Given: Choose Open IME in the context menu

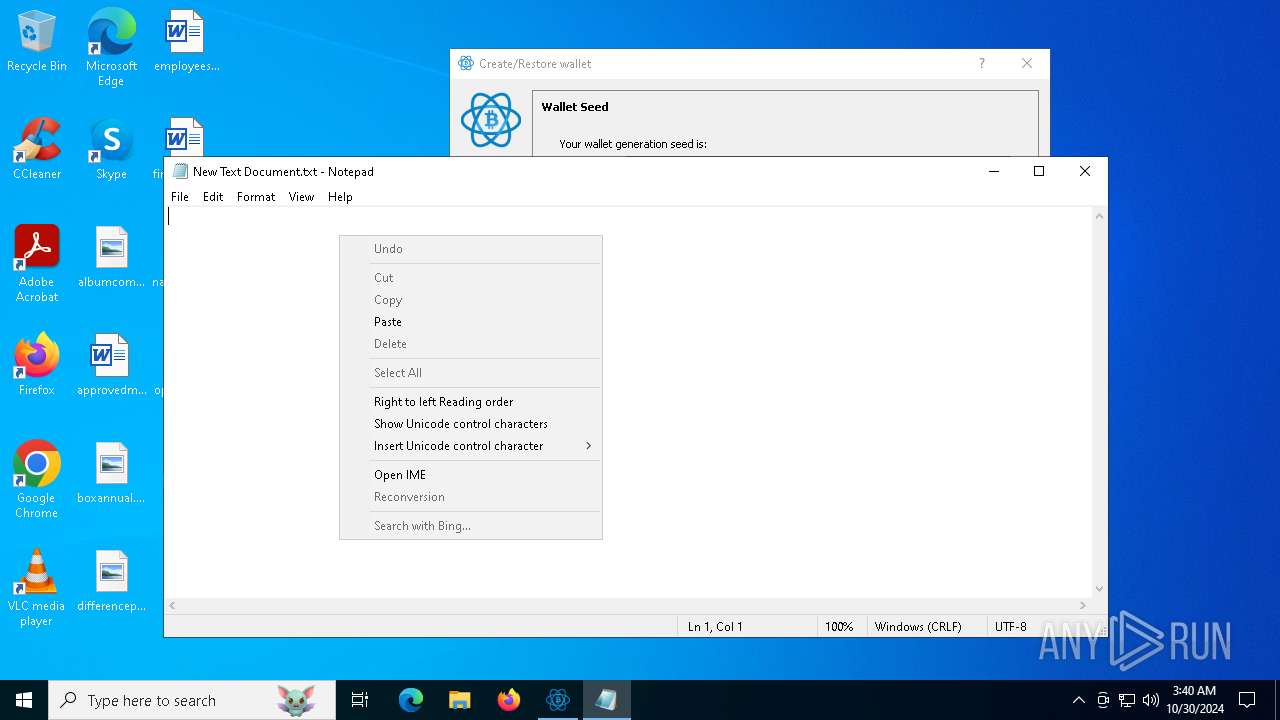Looking at the screenshot, I should click(x=471, y=475).
